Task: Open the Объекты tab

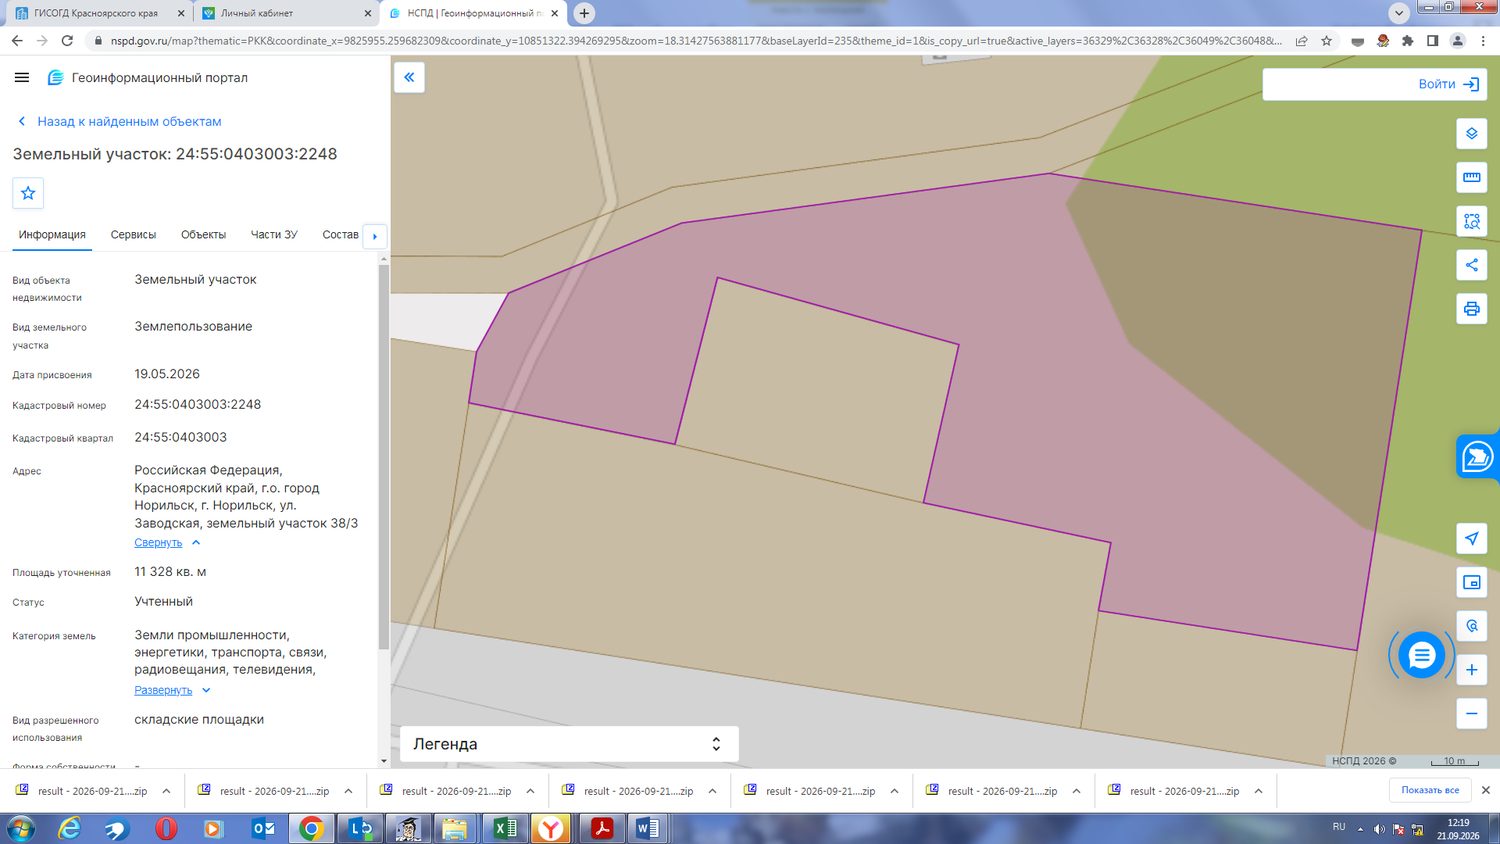Action: pyautogui.click(x=203, y=235)
